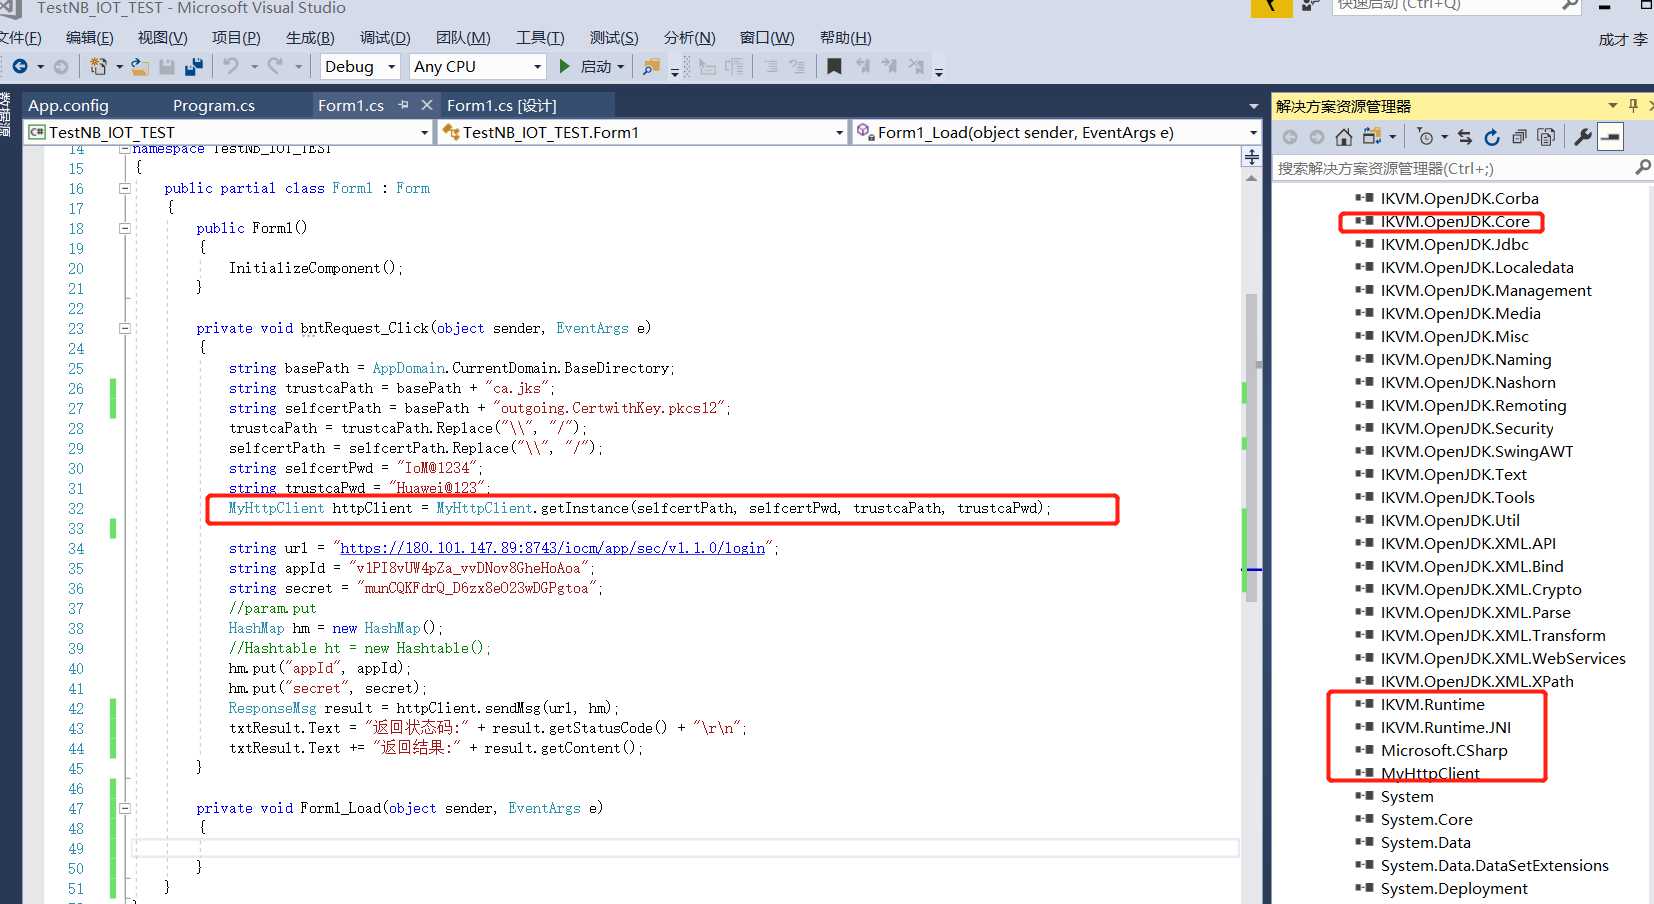Select the IKVM.Runtime.JNI reference
The width and height of the screenshot is (1654, 904).
click(1446, 727)
